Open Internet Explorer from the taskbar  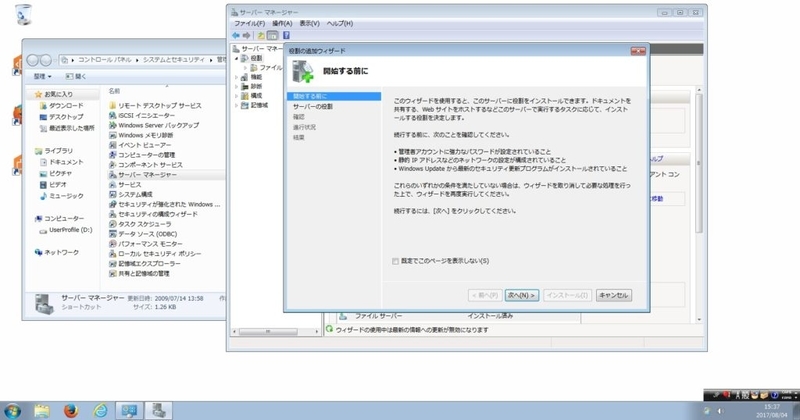click(x=101, y=411)
